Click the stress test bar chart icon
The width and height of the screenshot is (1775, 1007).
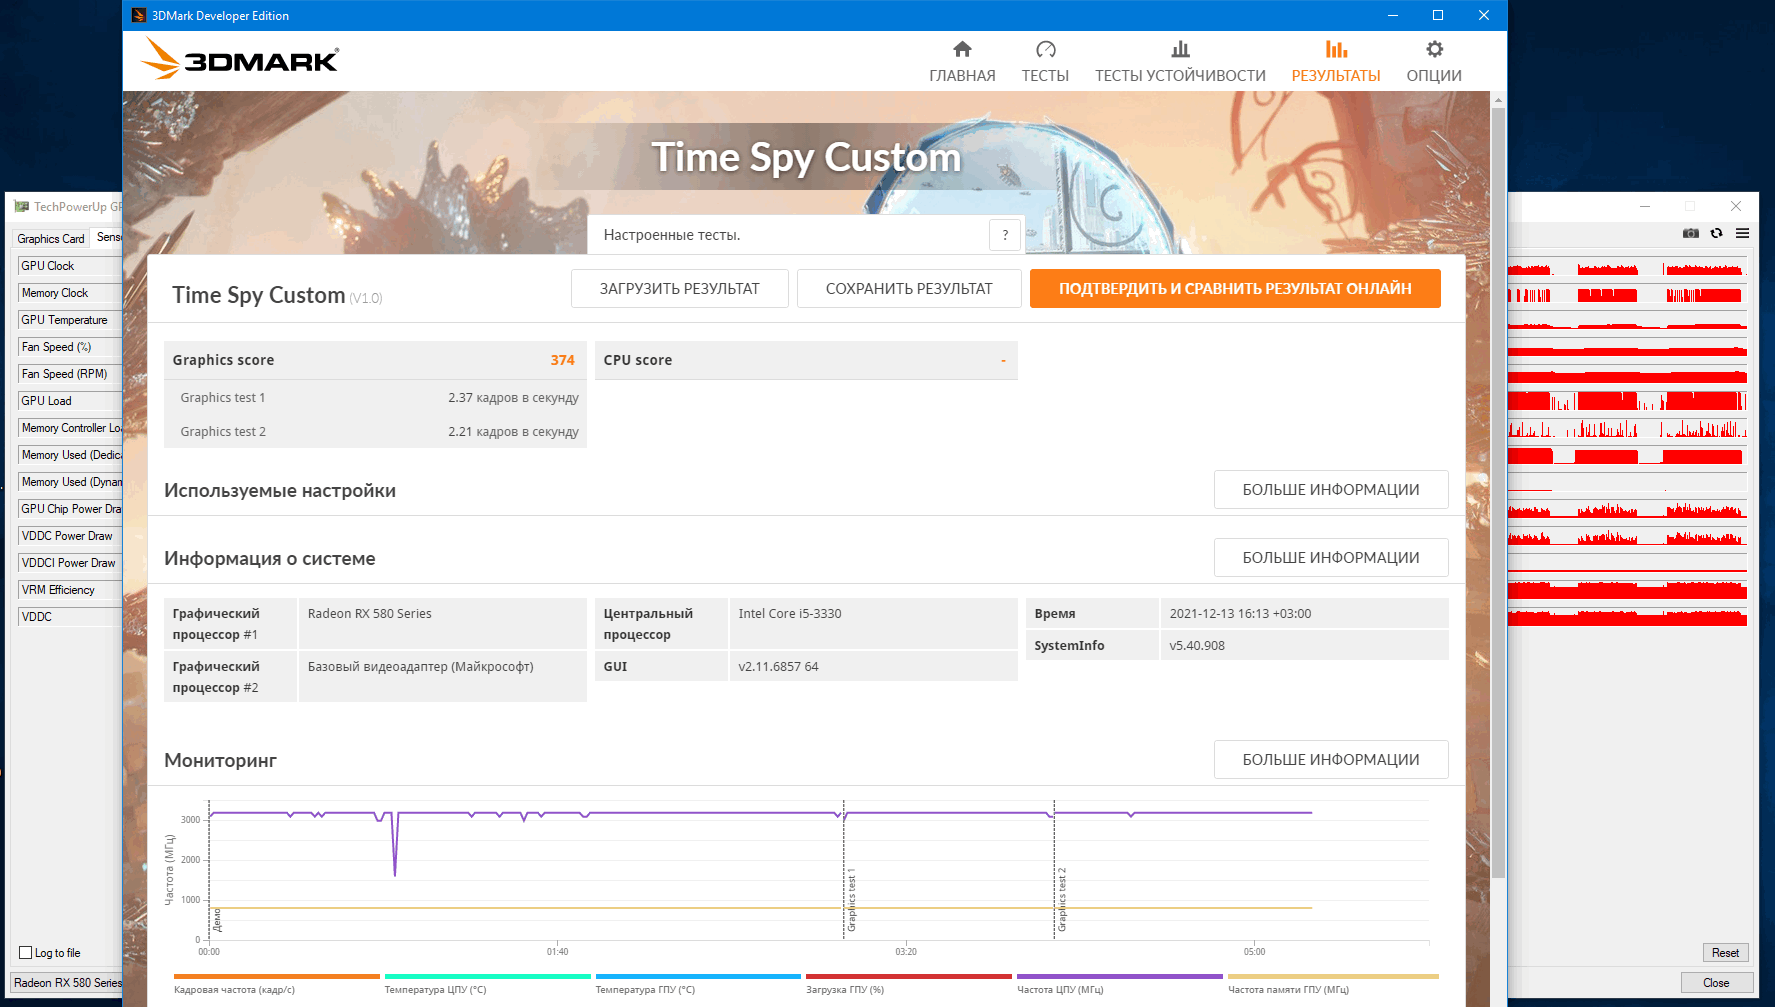pyautogui.click(x=1181, y=49)
